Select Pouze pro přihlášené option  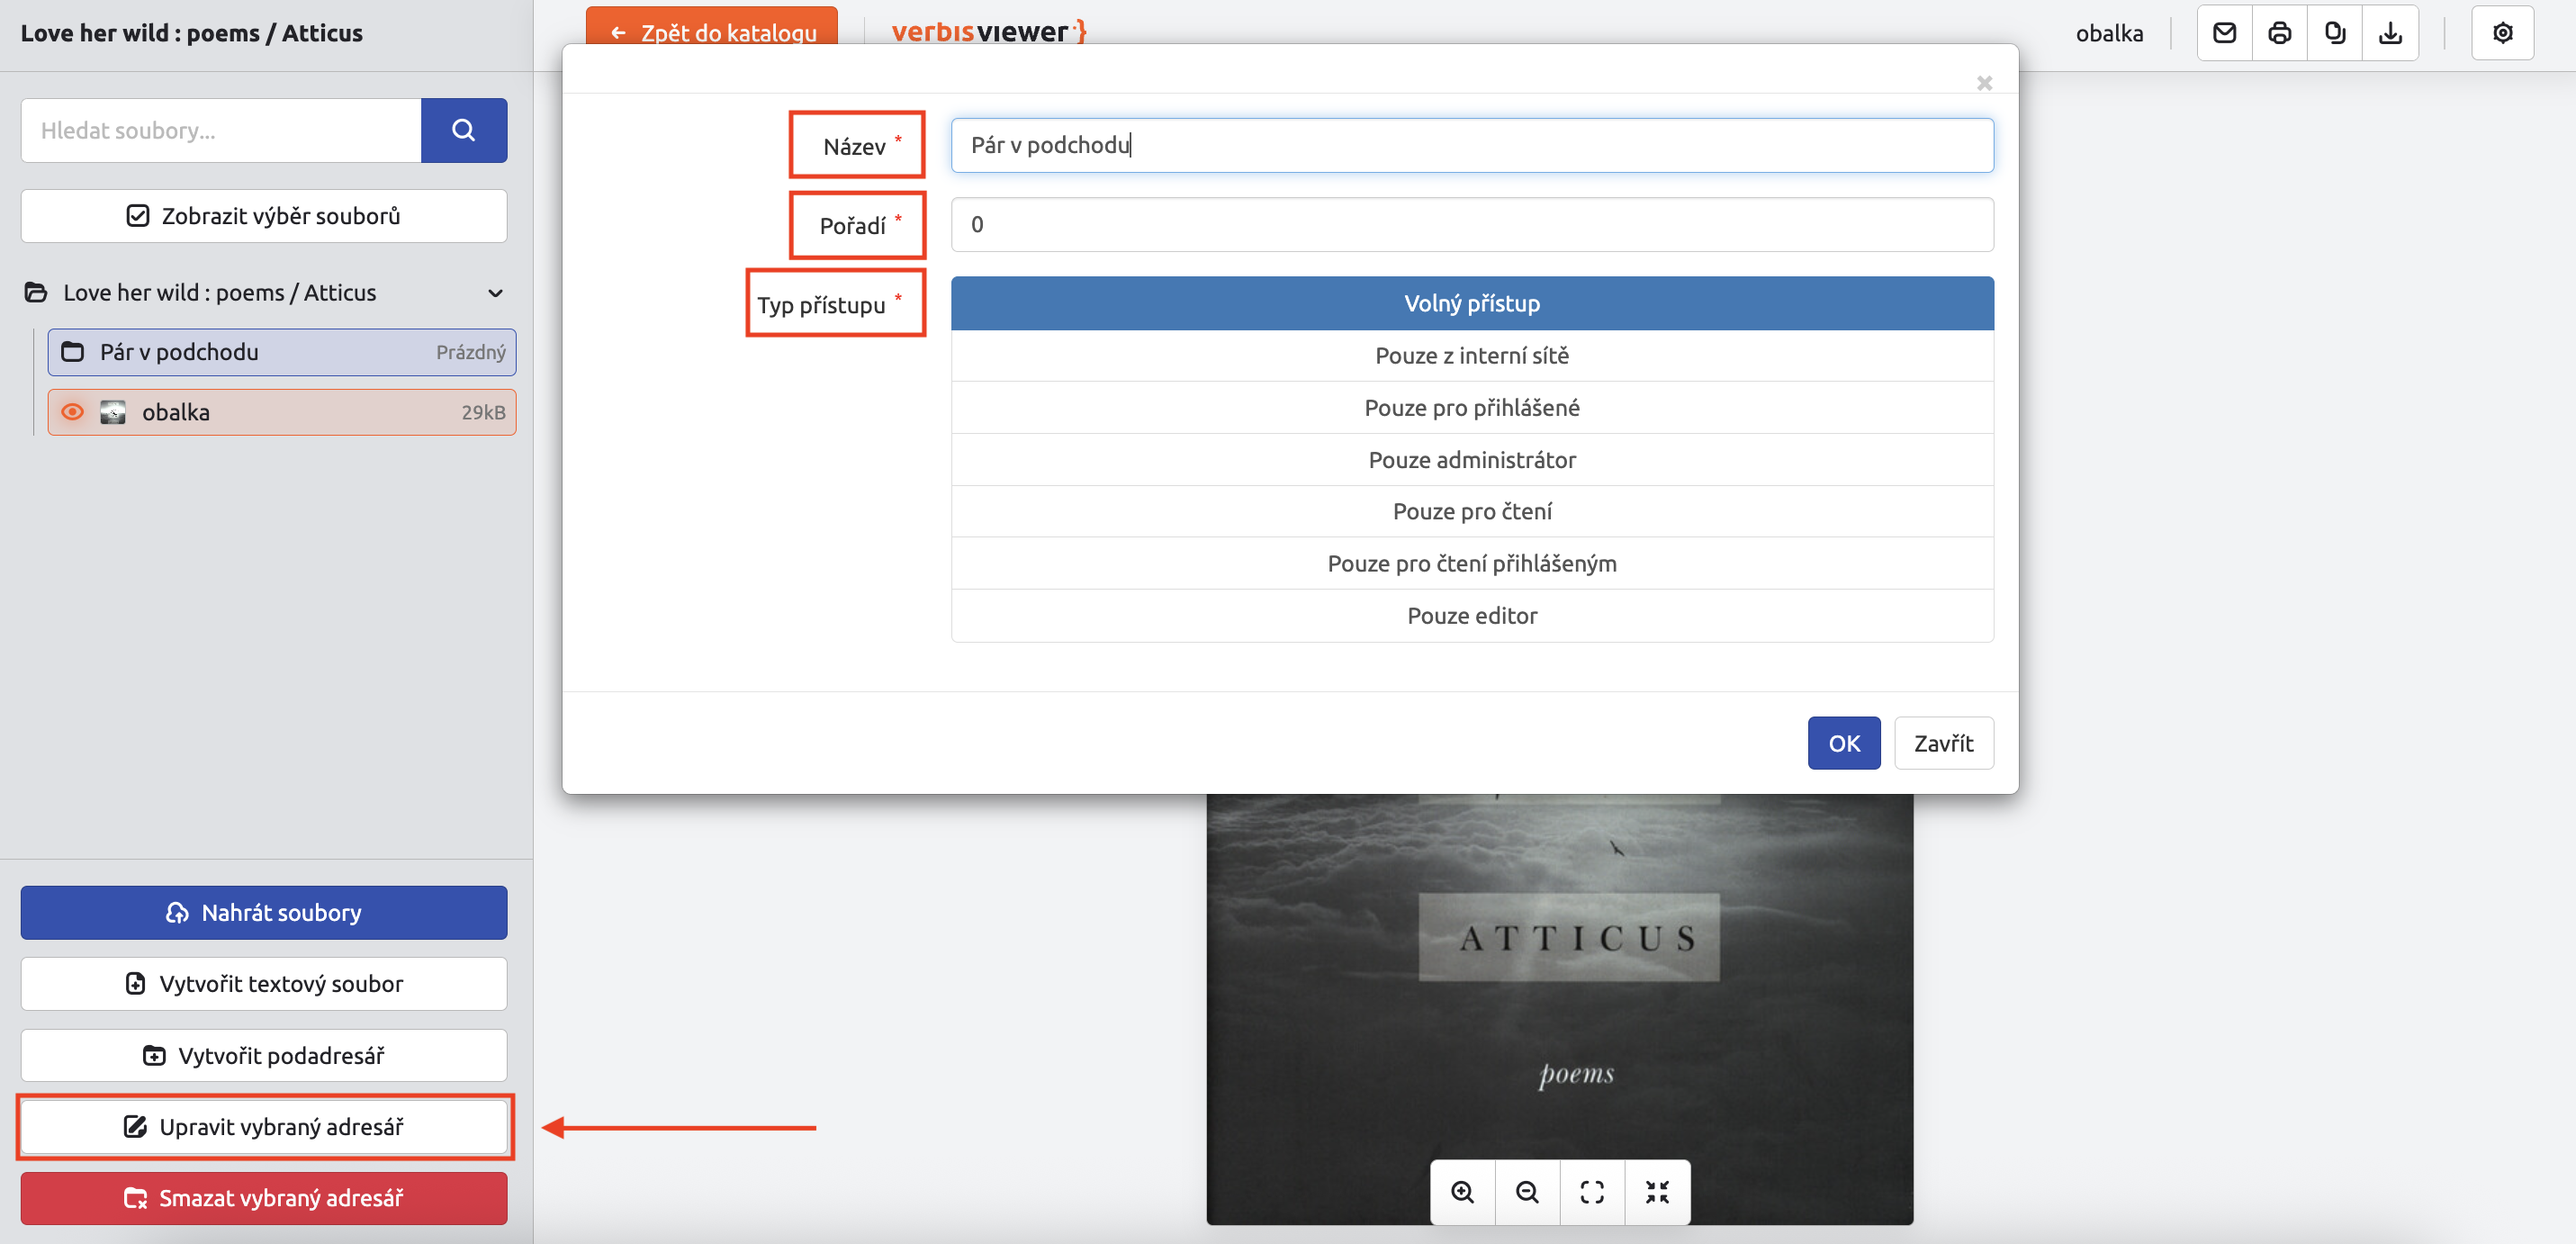1472,407
